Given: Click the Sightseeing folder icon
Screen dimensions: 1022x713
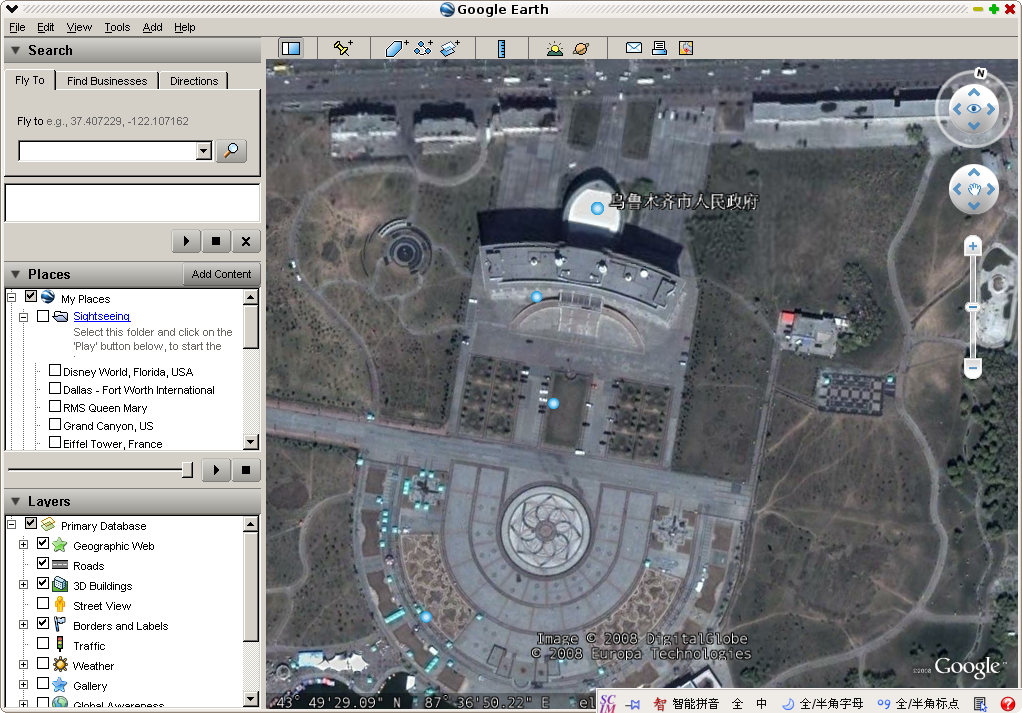Looking at the screenshot, I should point(61,316).
